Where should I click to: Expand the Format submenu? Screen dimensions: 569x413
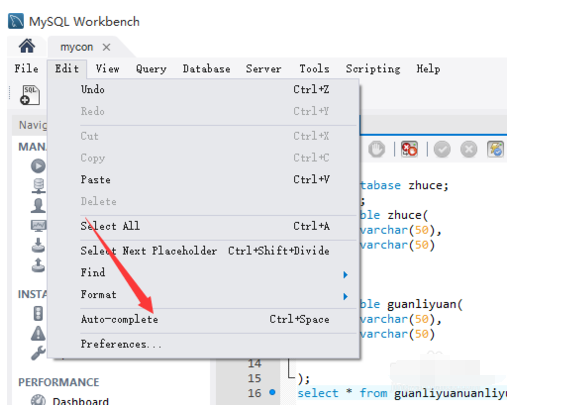[x=205, y=295]
